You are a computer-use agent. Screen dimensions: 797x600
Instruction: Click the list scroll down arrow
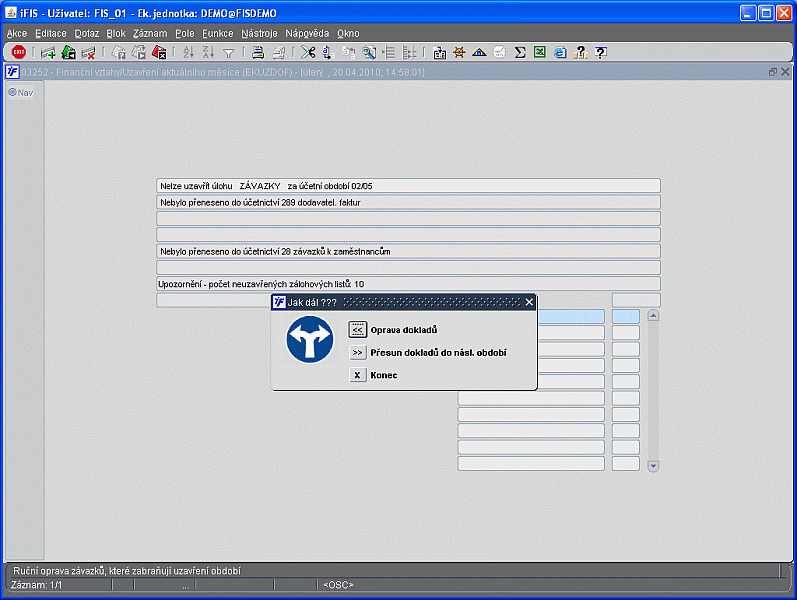[x=653, y=466]
